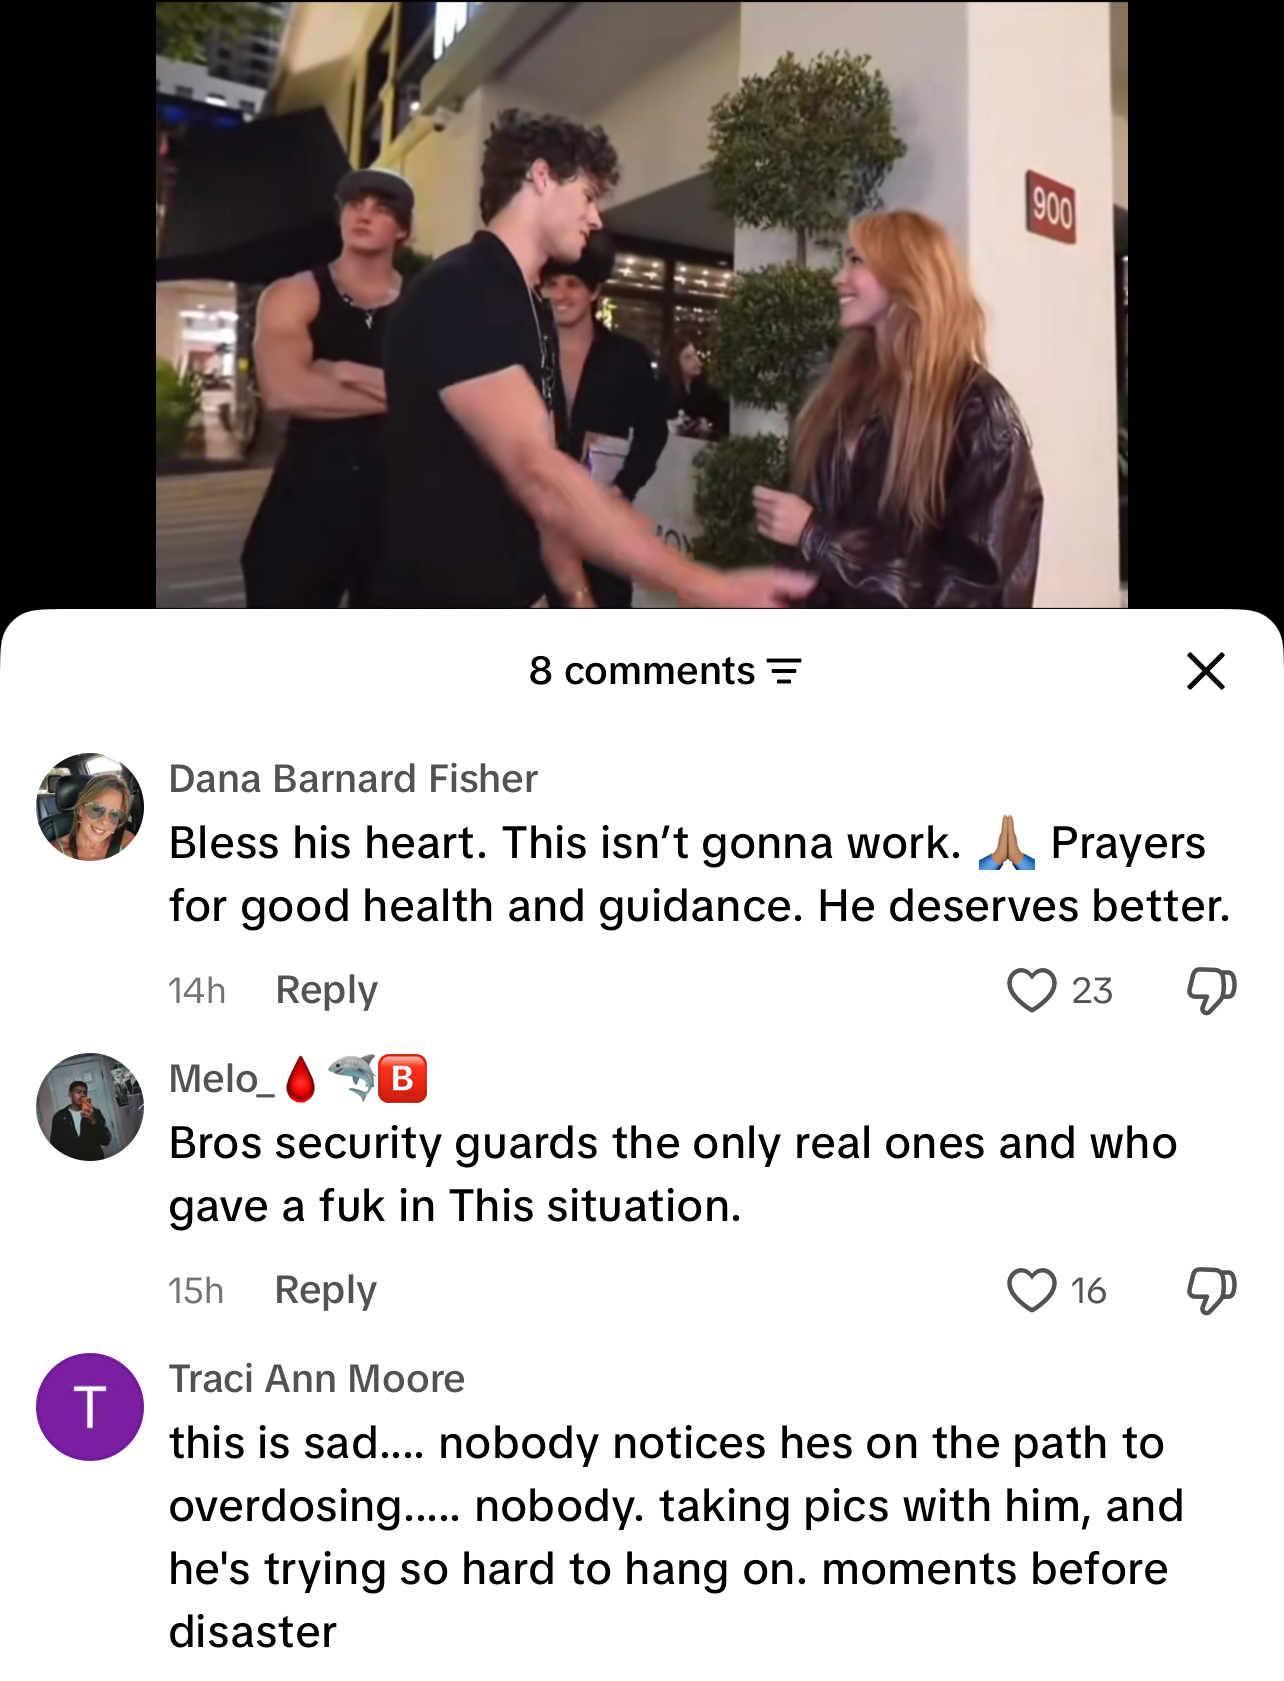Dislike Dana Barnard Fisher's comment
The height and width of the screenshot is (1681, 1284).
pos(1211,990)
